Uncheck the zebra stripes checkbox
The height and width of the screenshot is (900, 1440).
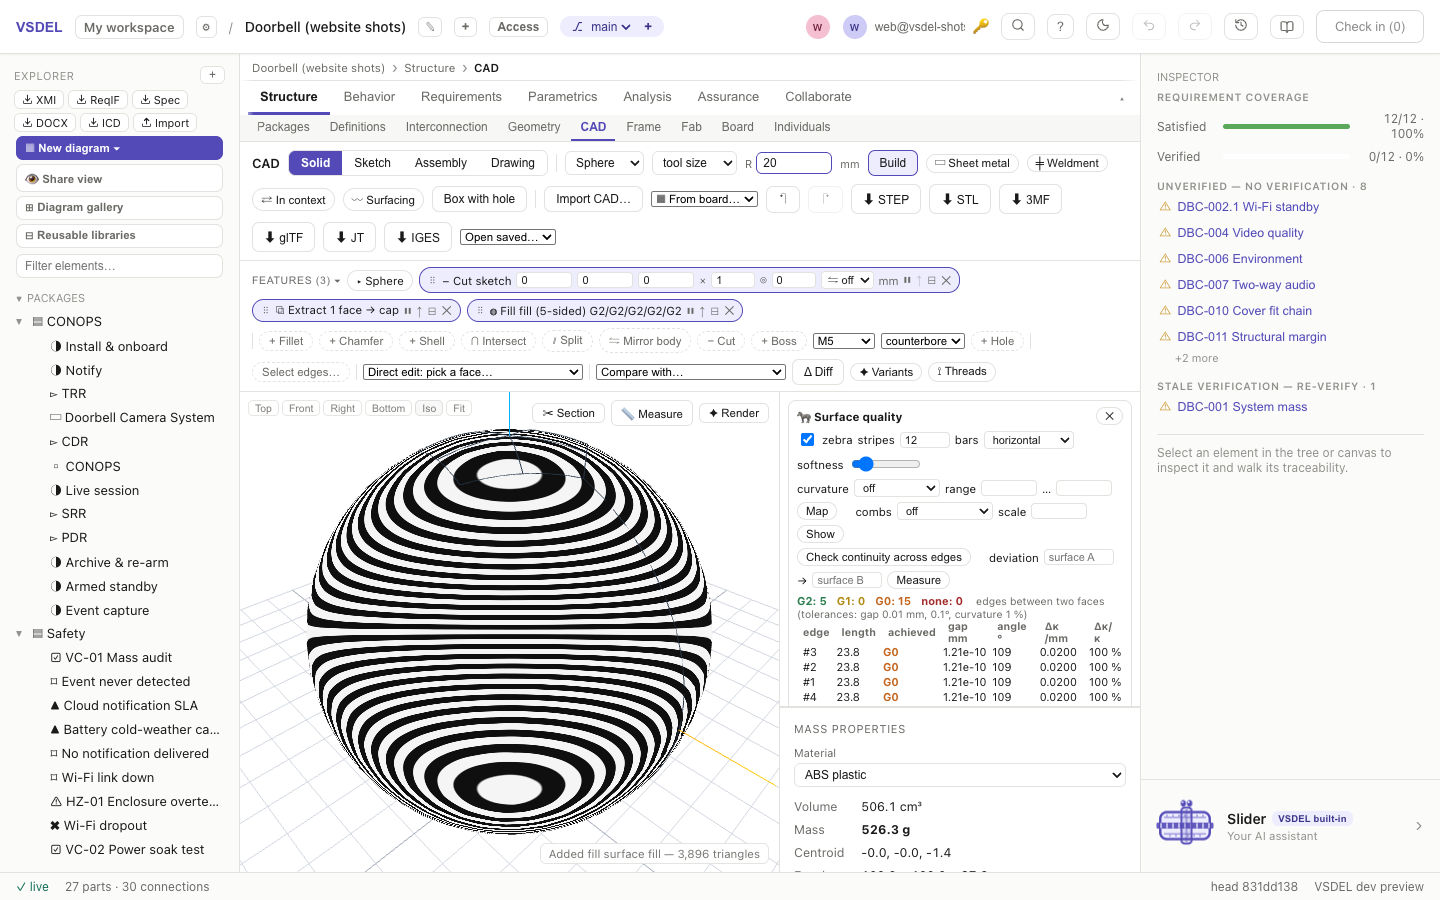click(808, 440)
